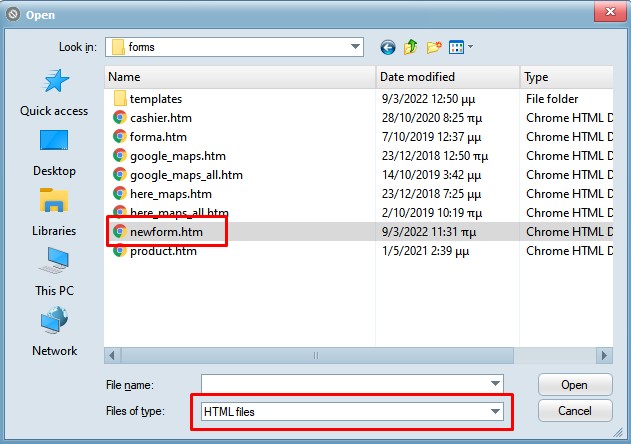Click the Cancel button
The width and height of the screenshot is (631, 444).
[575, 411]
